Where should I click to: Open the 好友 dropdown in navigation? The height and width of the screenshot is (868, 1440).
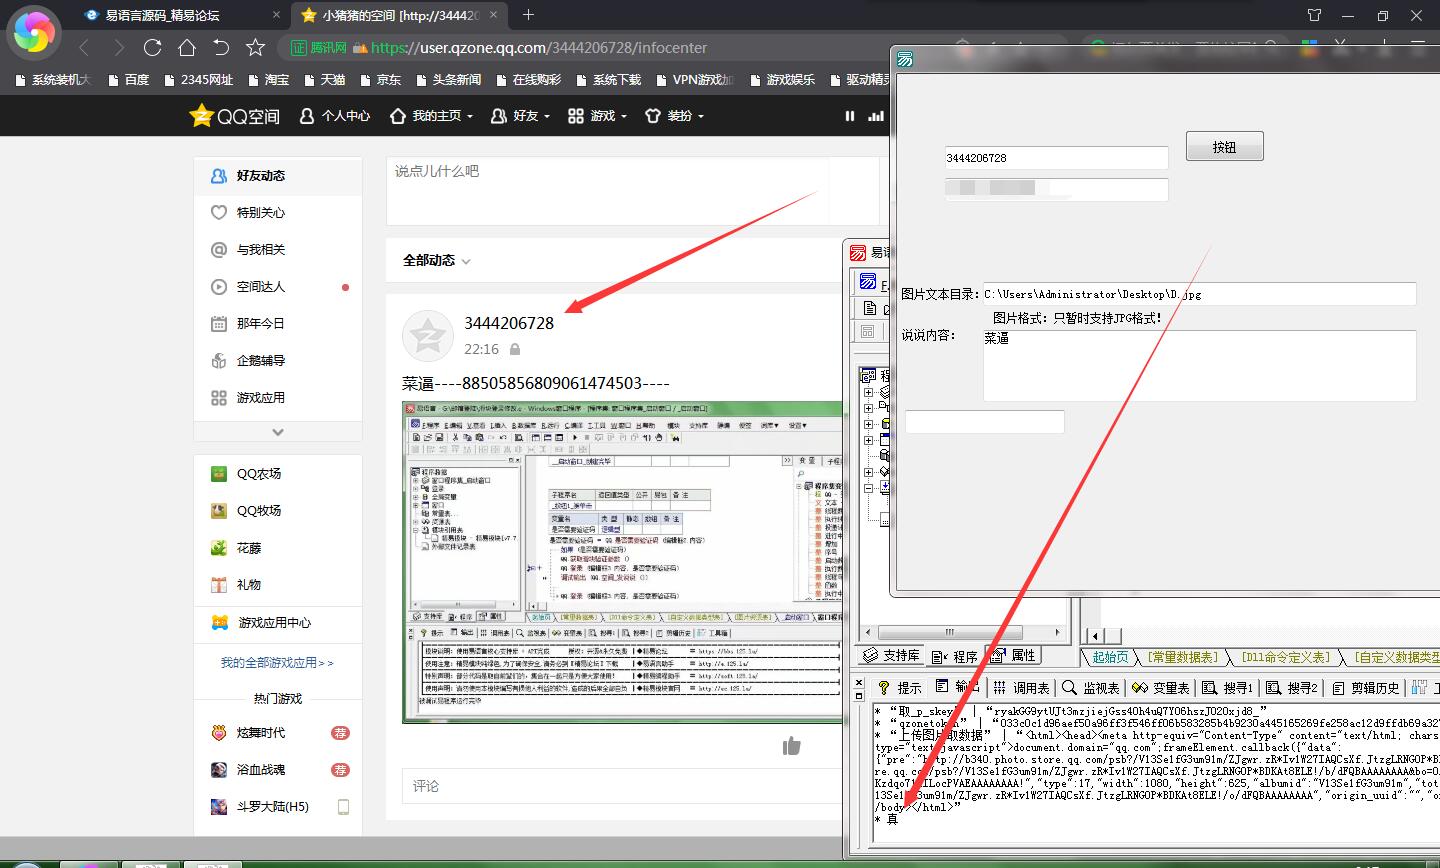pos(521,116)
